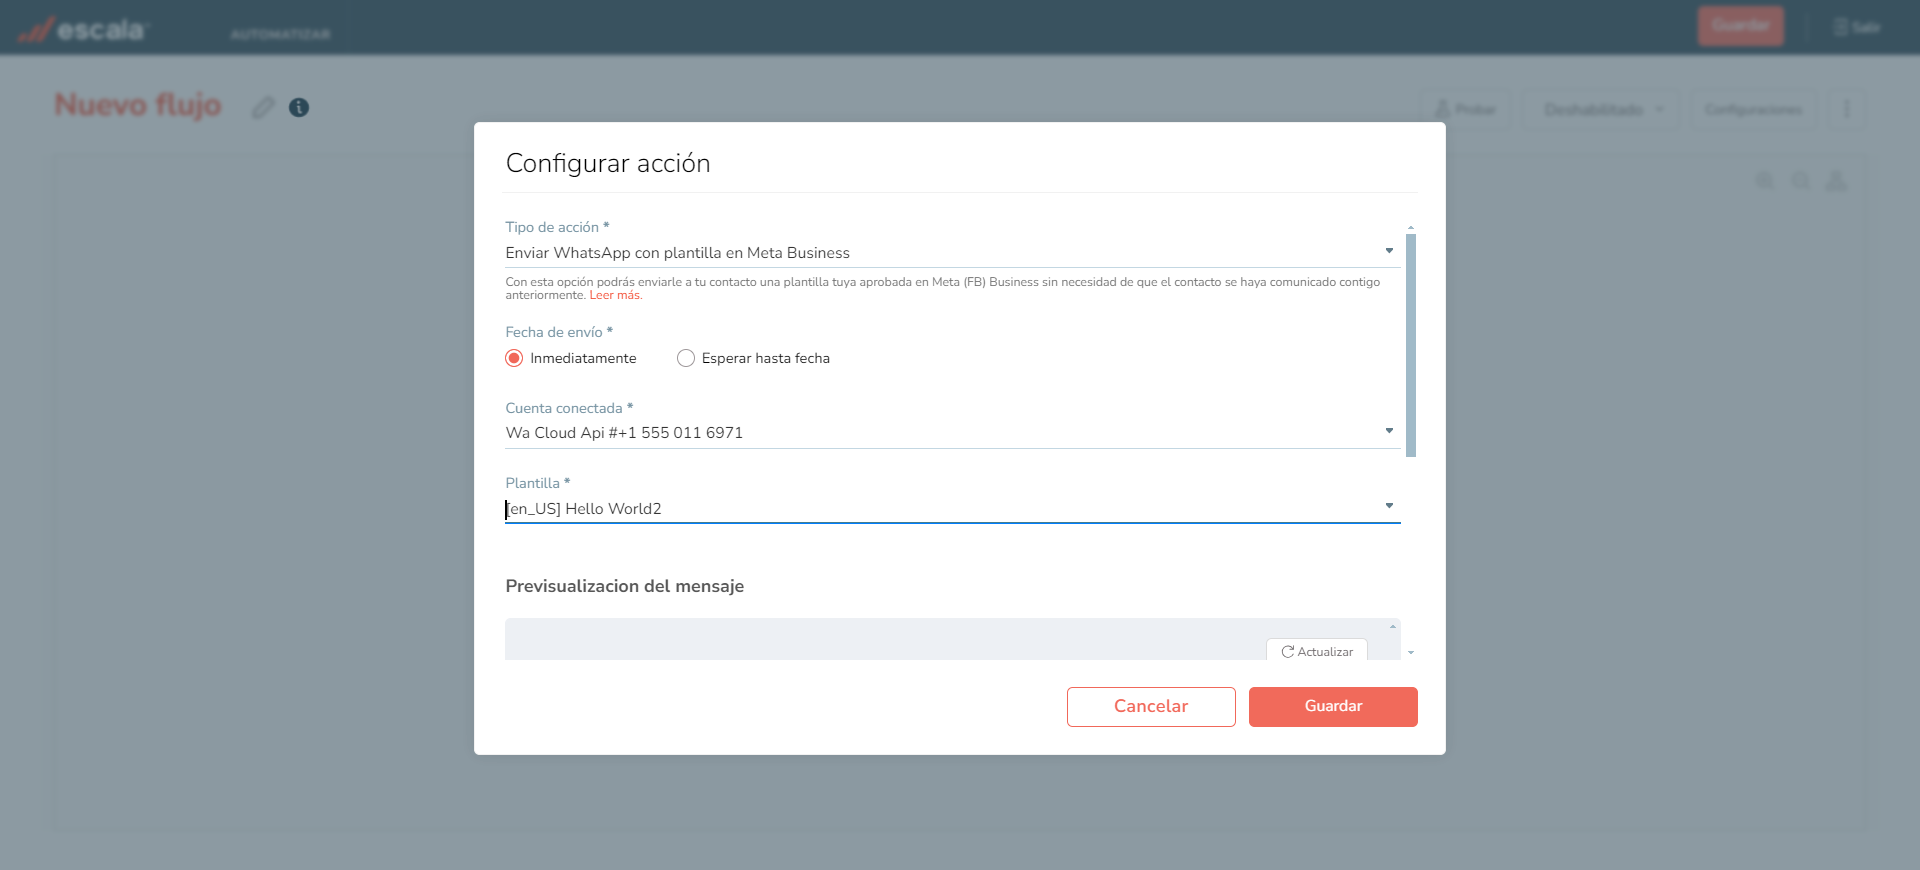Click the Guardar button in the top header
Viewport: 1920px width, 870px height.
click(x=1740, y=26)
